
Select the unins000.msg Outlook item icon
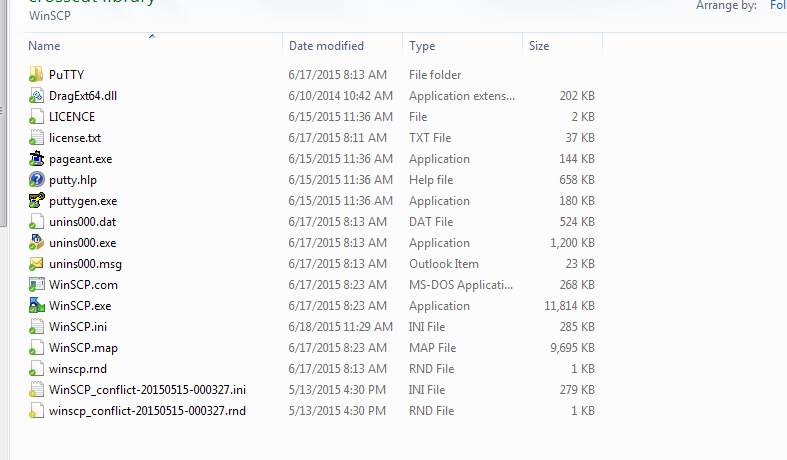37,264
